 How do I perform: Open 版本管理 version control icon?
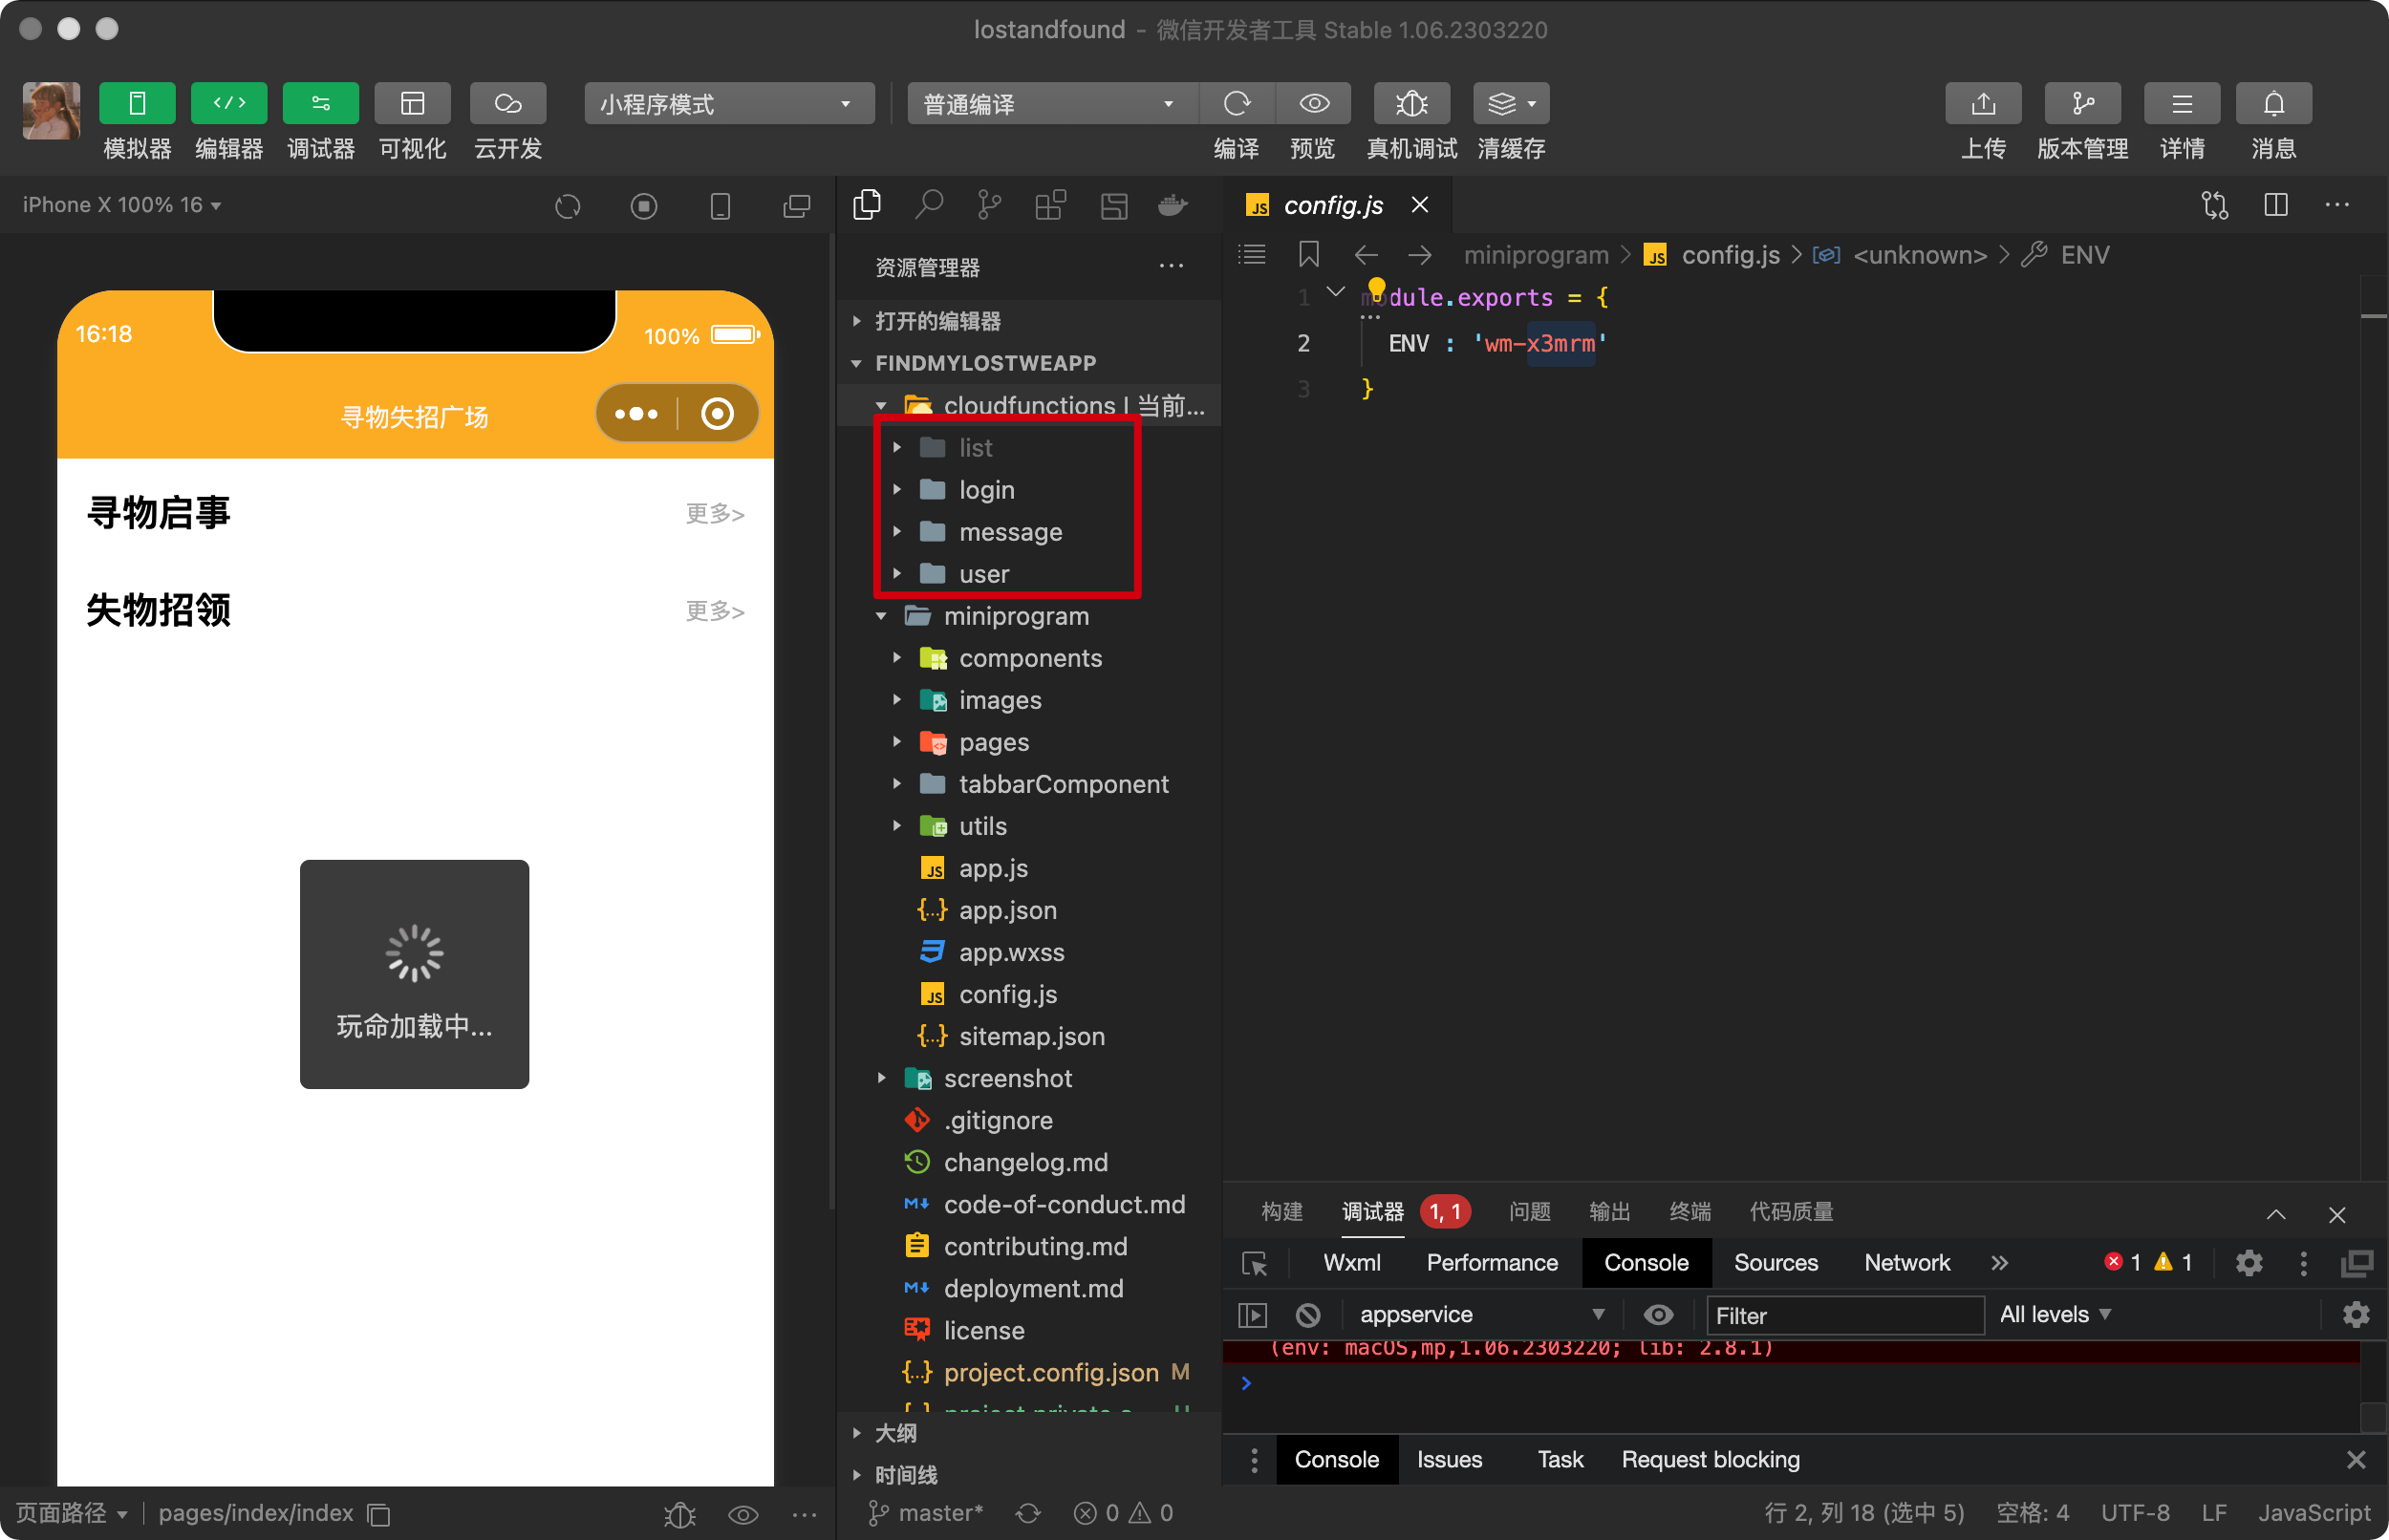tap(2082, 104)
